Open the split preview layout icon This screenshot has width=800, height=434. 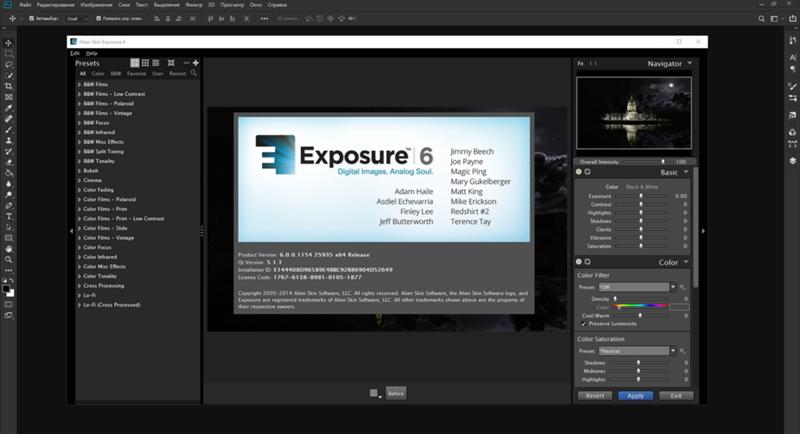(x=374, y=393)
